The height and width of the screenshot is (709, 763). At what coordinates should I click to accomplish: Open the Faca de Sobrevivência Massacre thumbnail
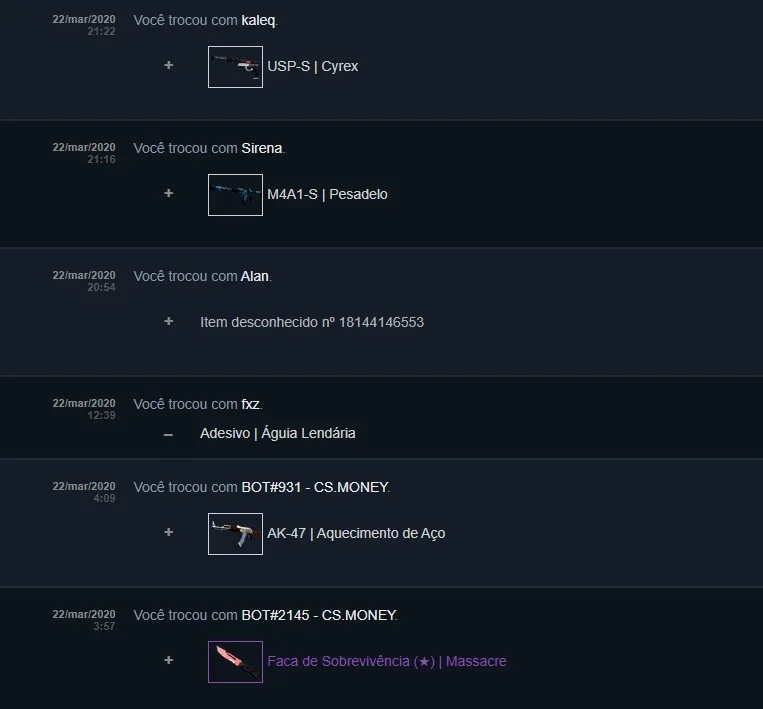tap(235, 662)
